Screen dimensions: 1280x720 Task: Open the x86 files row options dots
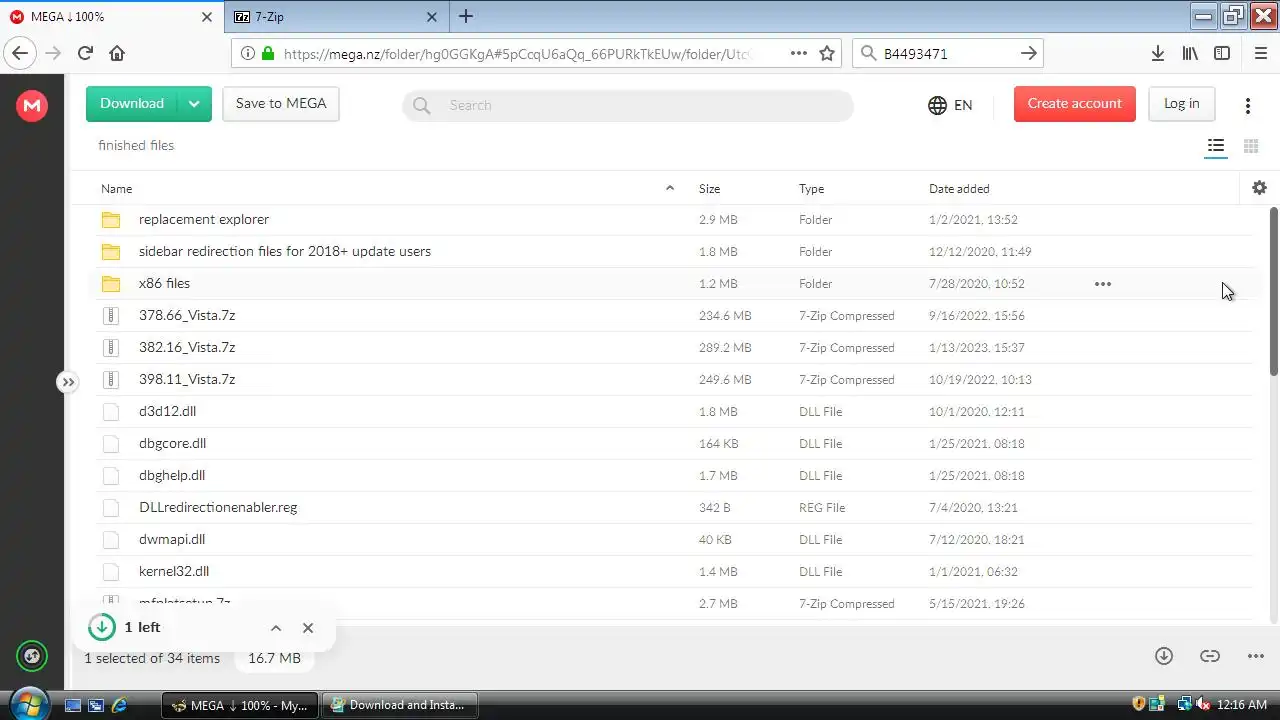[x=1102, y=284]
